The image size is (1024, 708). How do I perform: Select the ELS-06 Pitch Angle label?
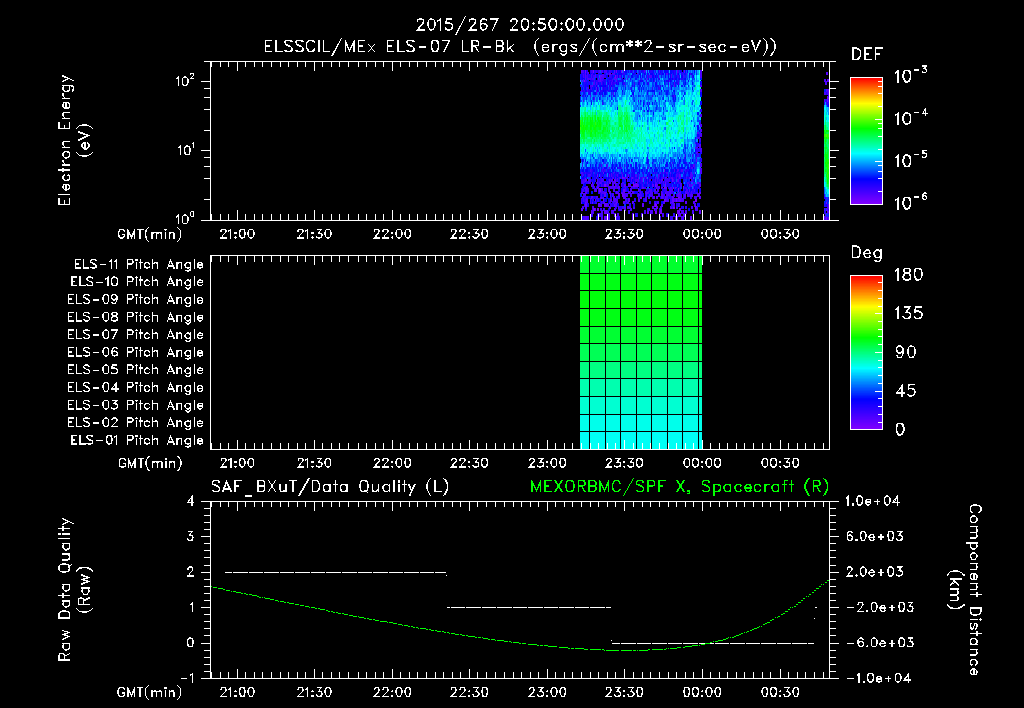tap(135, 353)
